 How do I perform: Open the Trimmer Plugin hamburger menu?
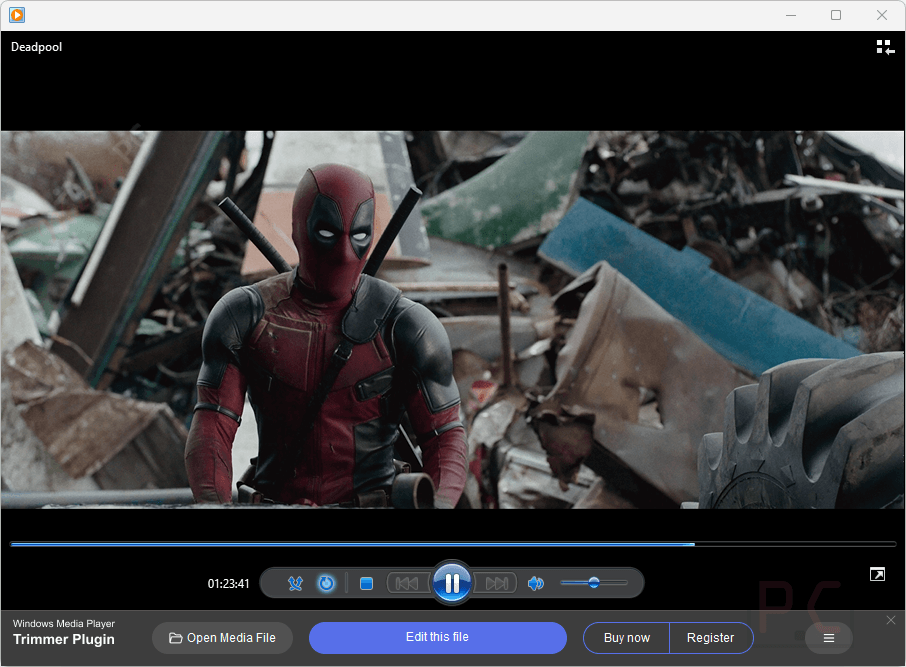click(x=829, y=638)
